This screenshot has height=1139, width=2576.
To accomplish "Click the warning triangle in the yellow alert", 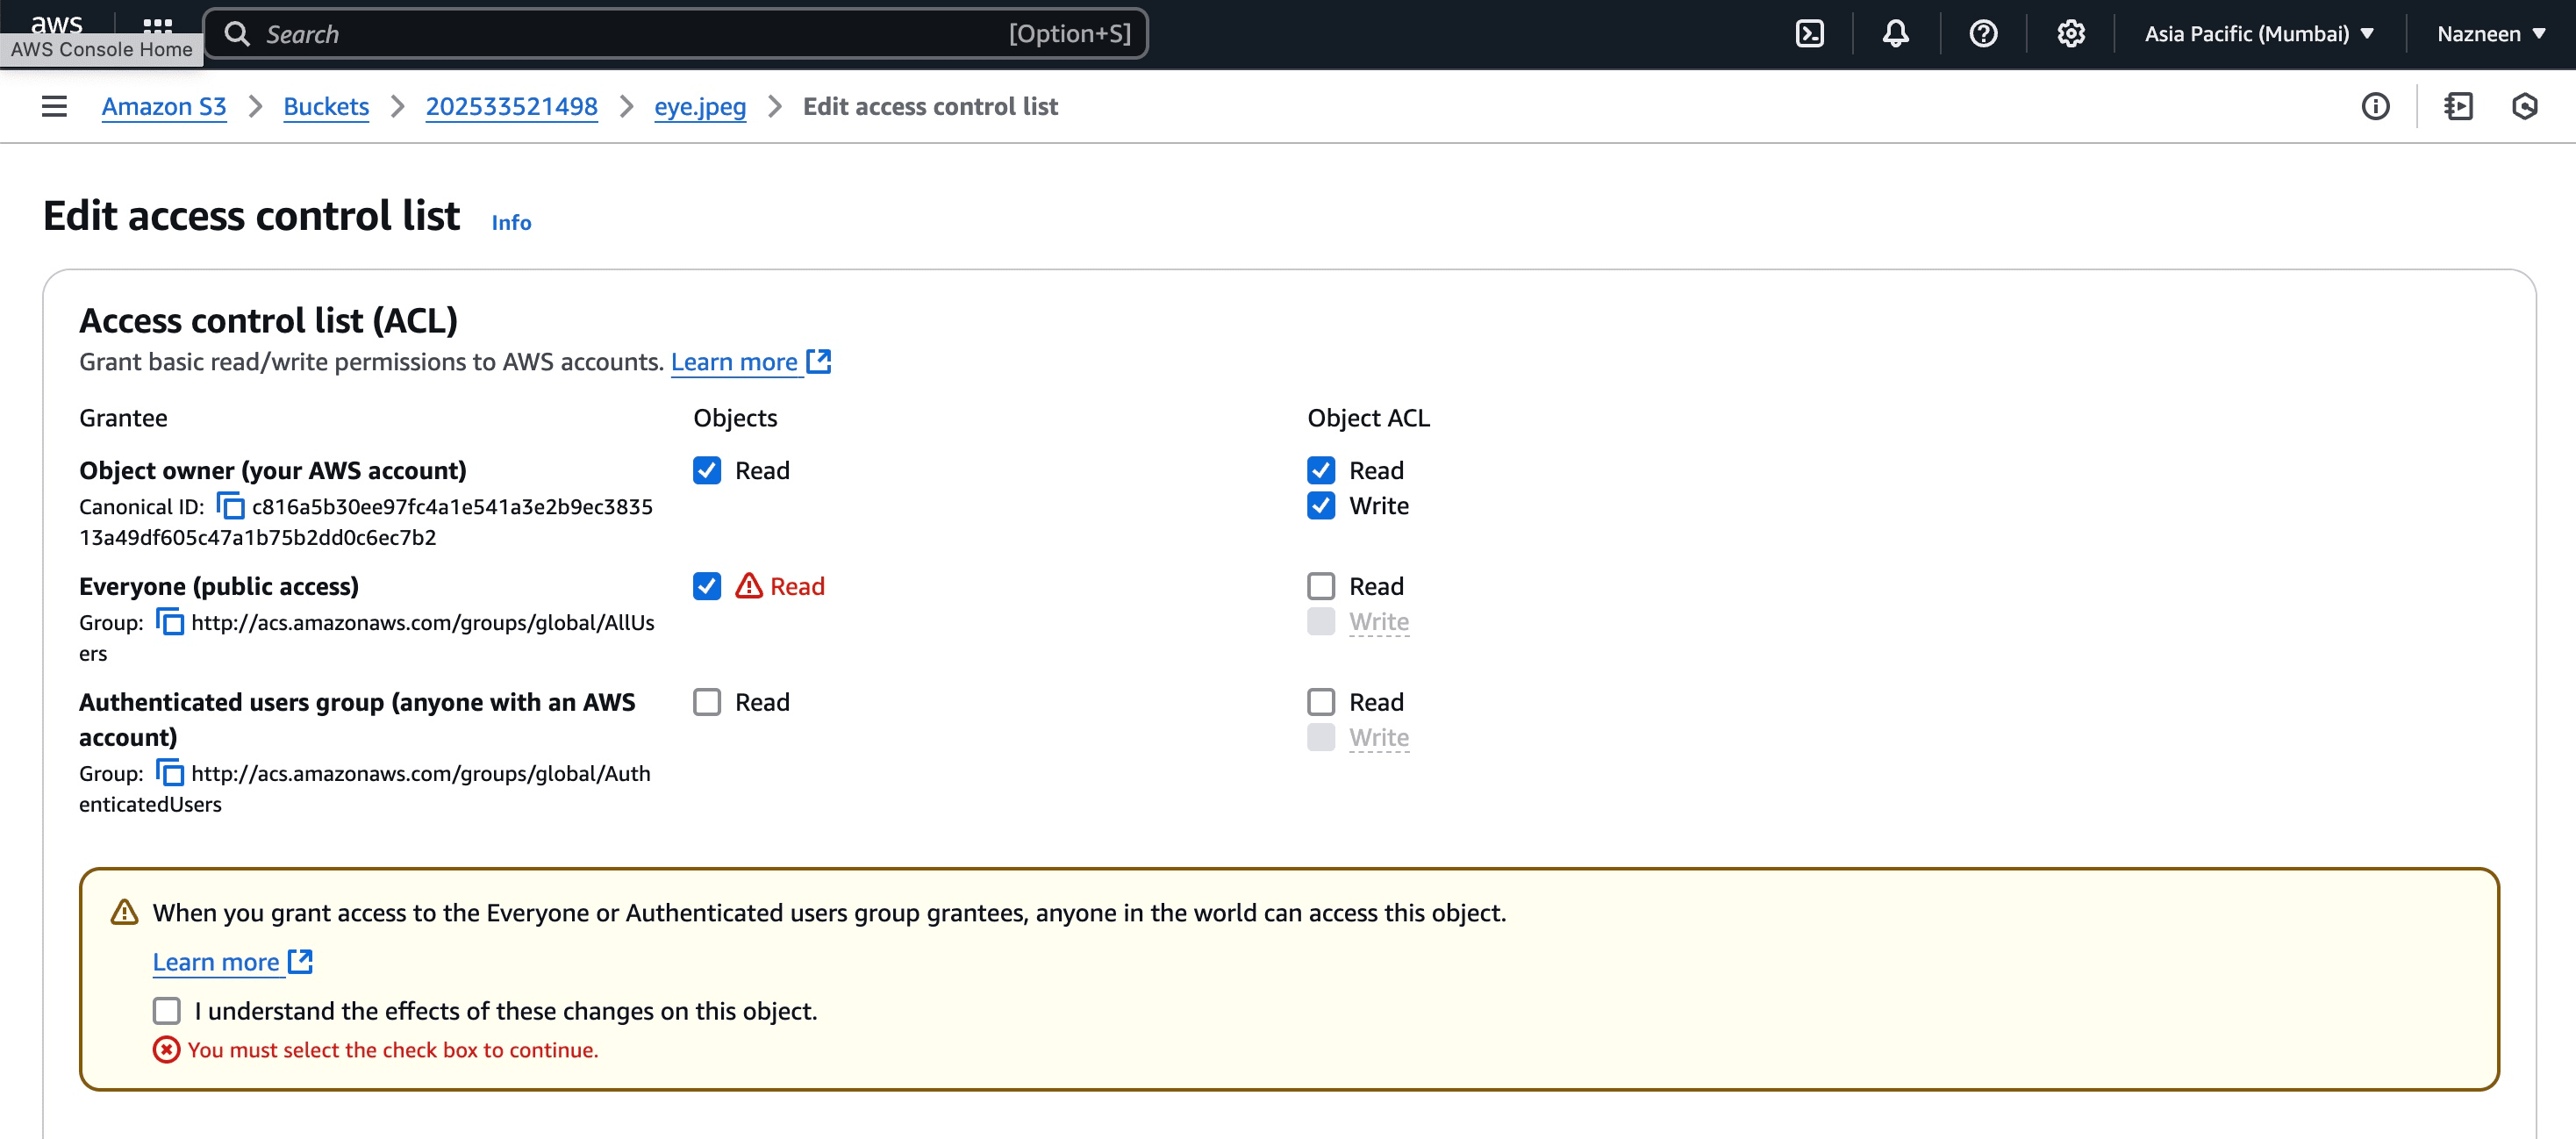I will [124, 912].
